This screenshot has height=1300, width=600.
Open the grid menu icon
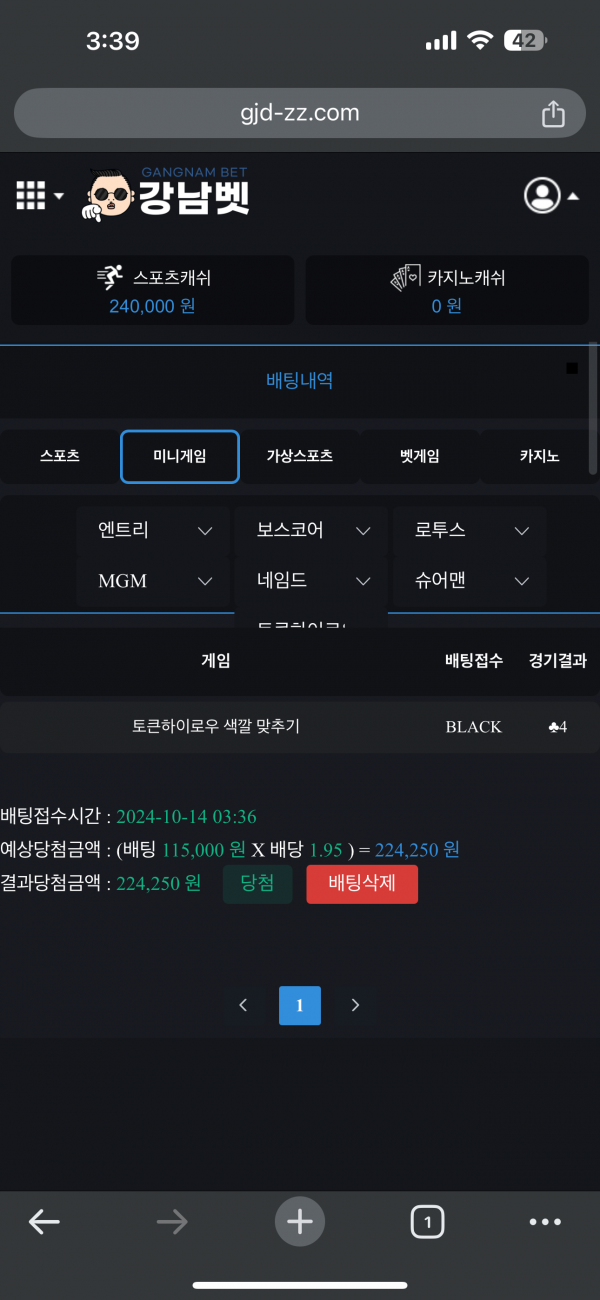[32, 195]
